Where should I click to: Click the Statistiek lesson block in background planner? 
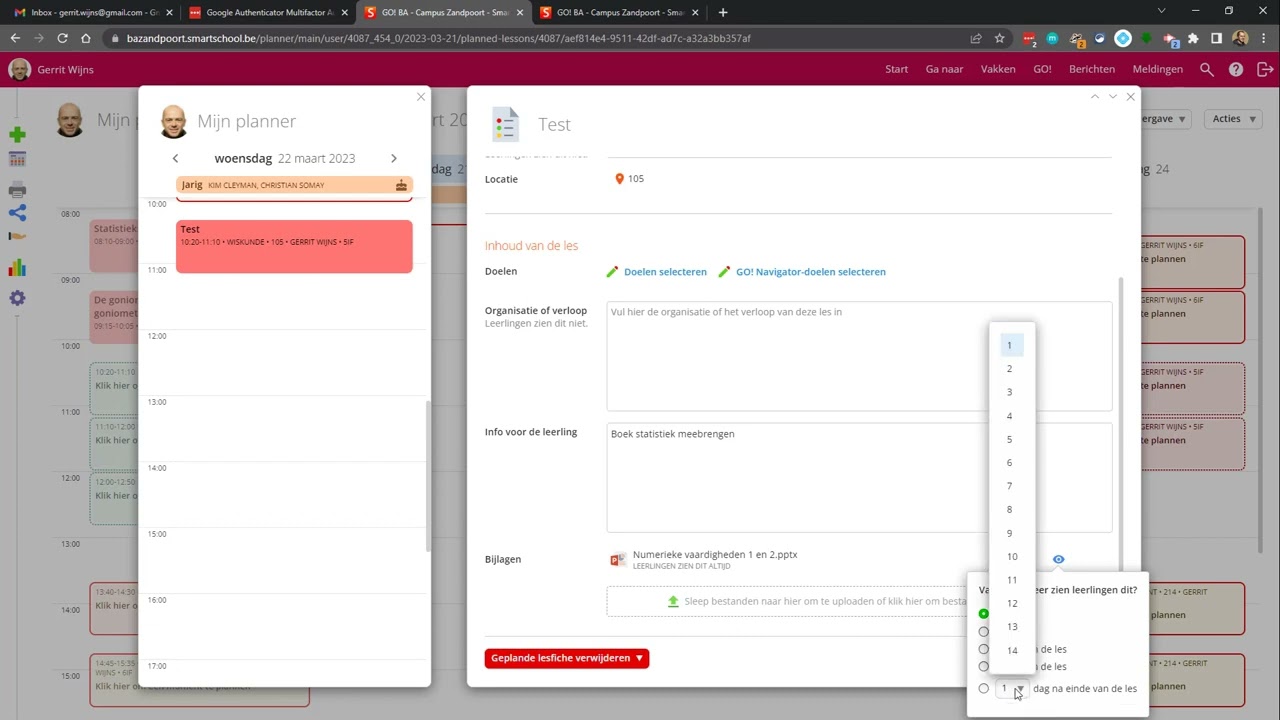coord(114,247)
